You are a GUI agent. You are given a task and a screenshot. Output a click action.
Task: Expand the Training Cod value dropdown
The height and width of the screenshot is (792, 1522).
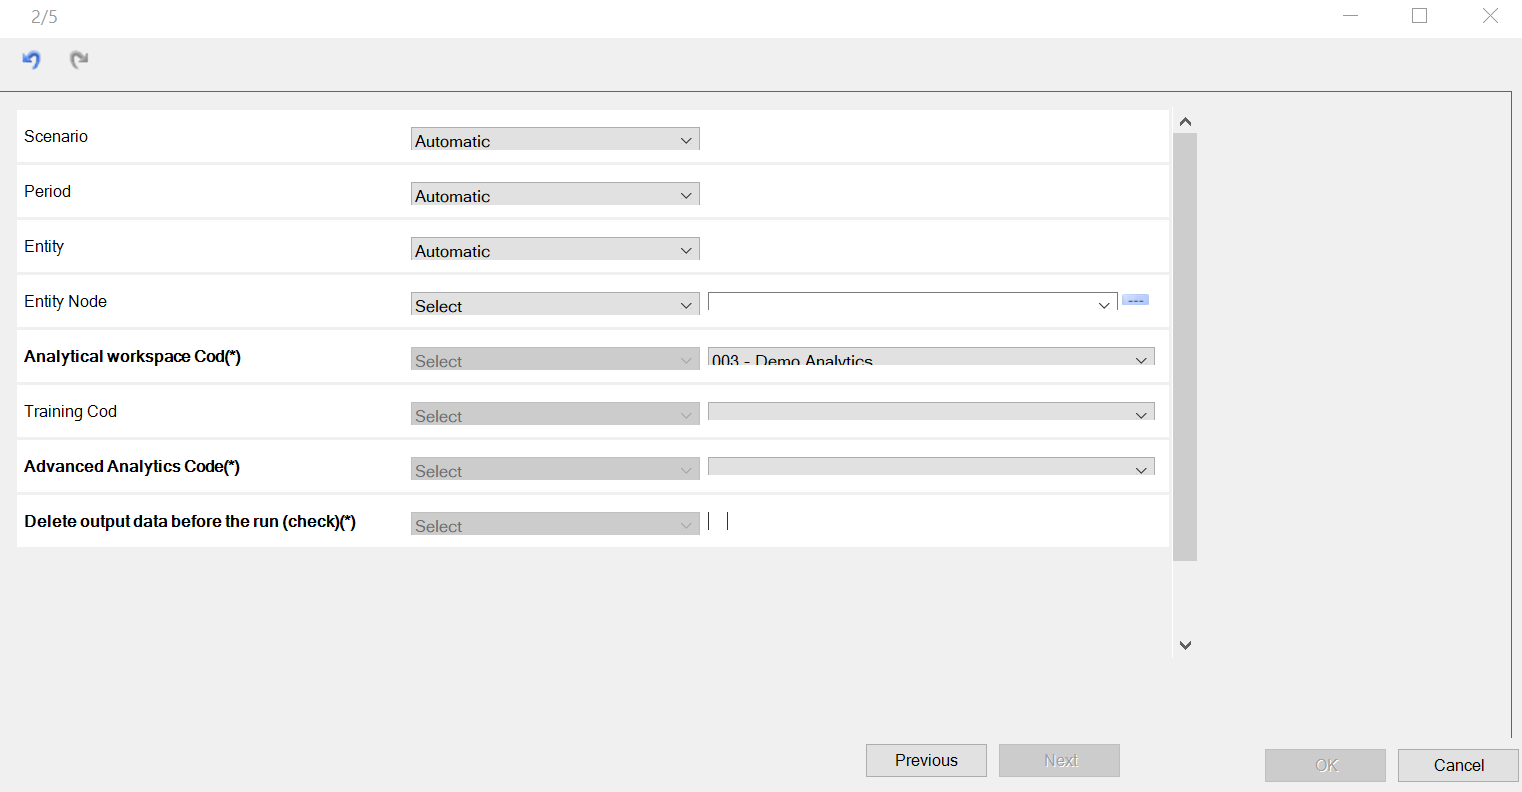pyautogui.click(x=931, y=412)
